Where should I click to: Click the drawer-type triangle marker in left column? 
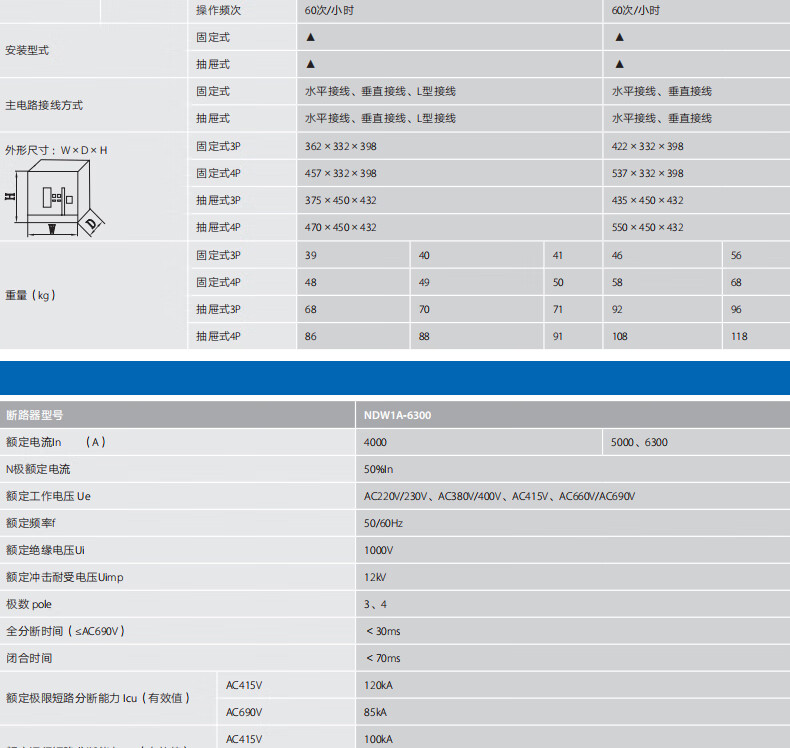(310, 64)
